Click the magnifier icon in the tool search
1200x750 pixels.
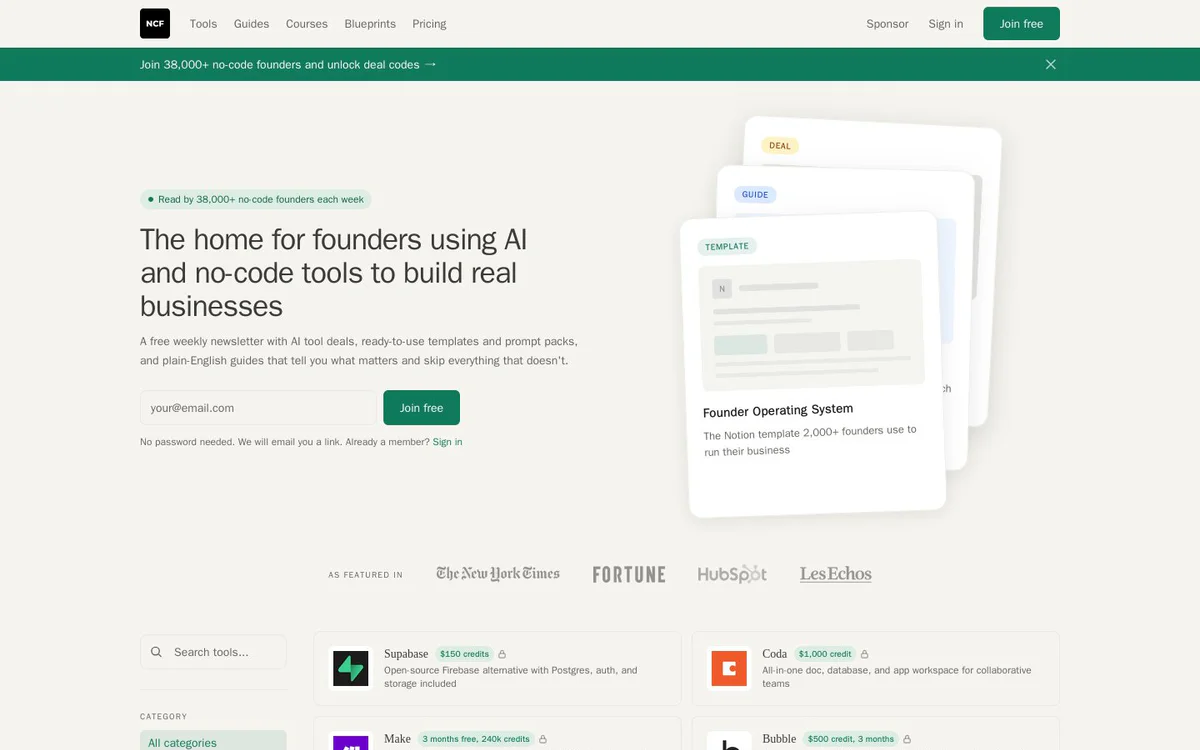click(156, 652)
